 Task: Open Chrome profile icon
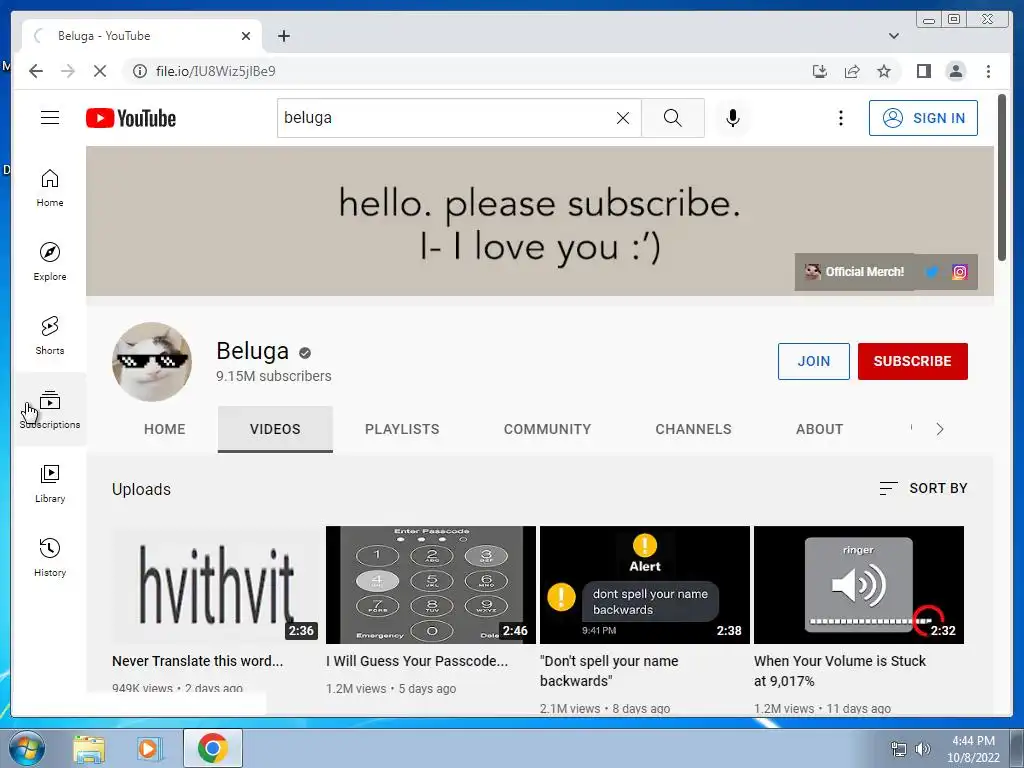[x=955, y=71]
